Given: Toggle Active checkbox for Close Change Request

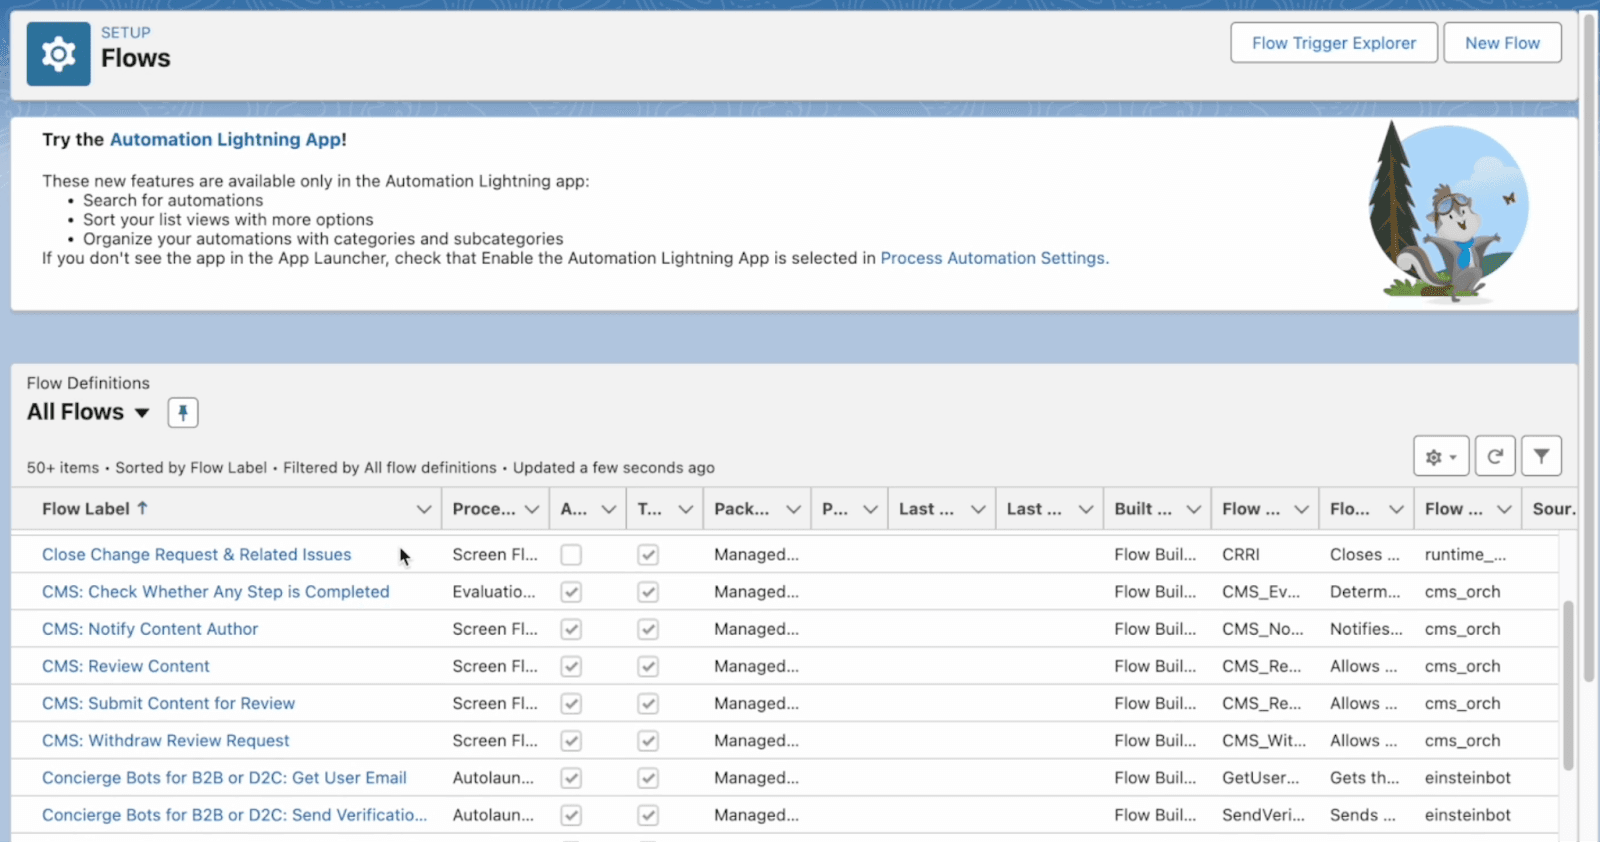Looking at the screenshot, I should click(571, 555).
